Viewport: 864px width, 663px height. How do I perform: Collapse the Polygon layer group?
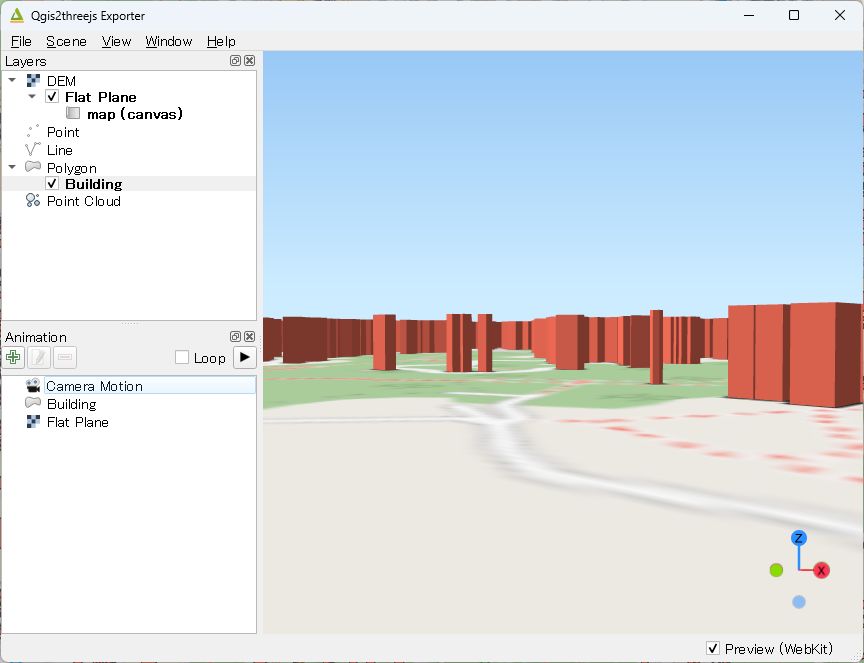pos(12,166)
